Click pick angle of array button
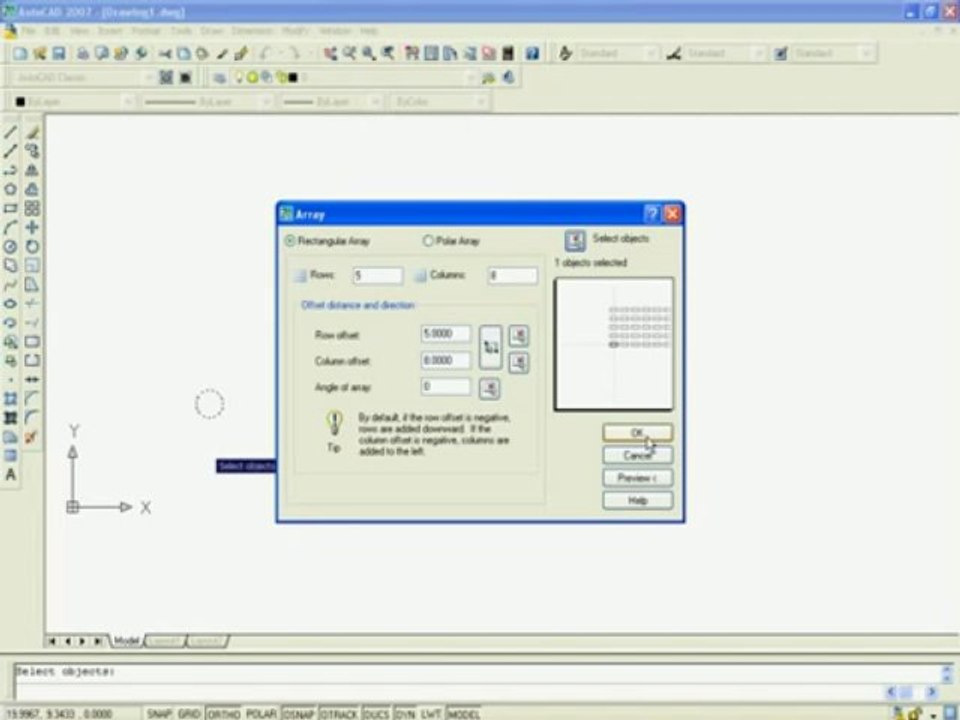Image resolution: width=960 pixels, height=720 pixels. [x=489, y=389]
